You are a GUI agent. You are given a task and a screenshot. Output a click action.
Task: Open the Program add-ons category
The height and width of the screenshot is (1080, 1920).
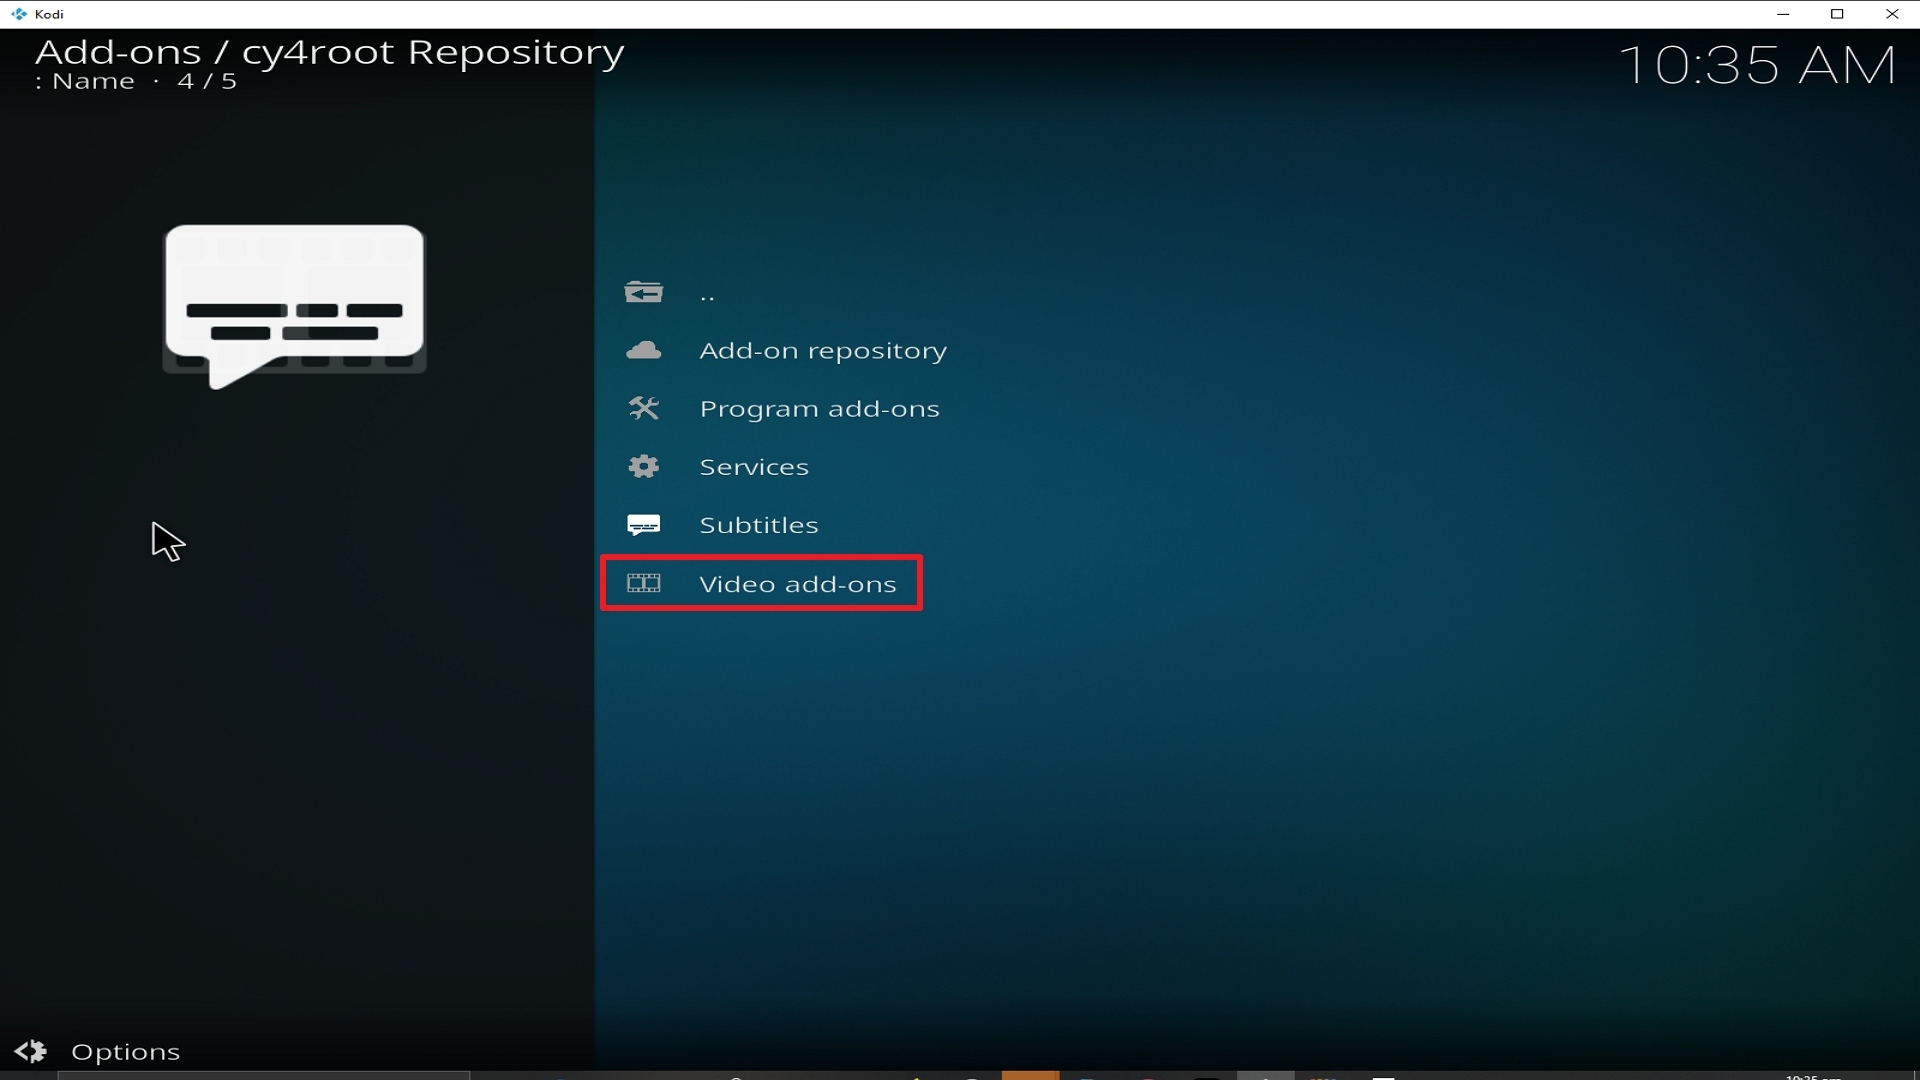[819, 409]
